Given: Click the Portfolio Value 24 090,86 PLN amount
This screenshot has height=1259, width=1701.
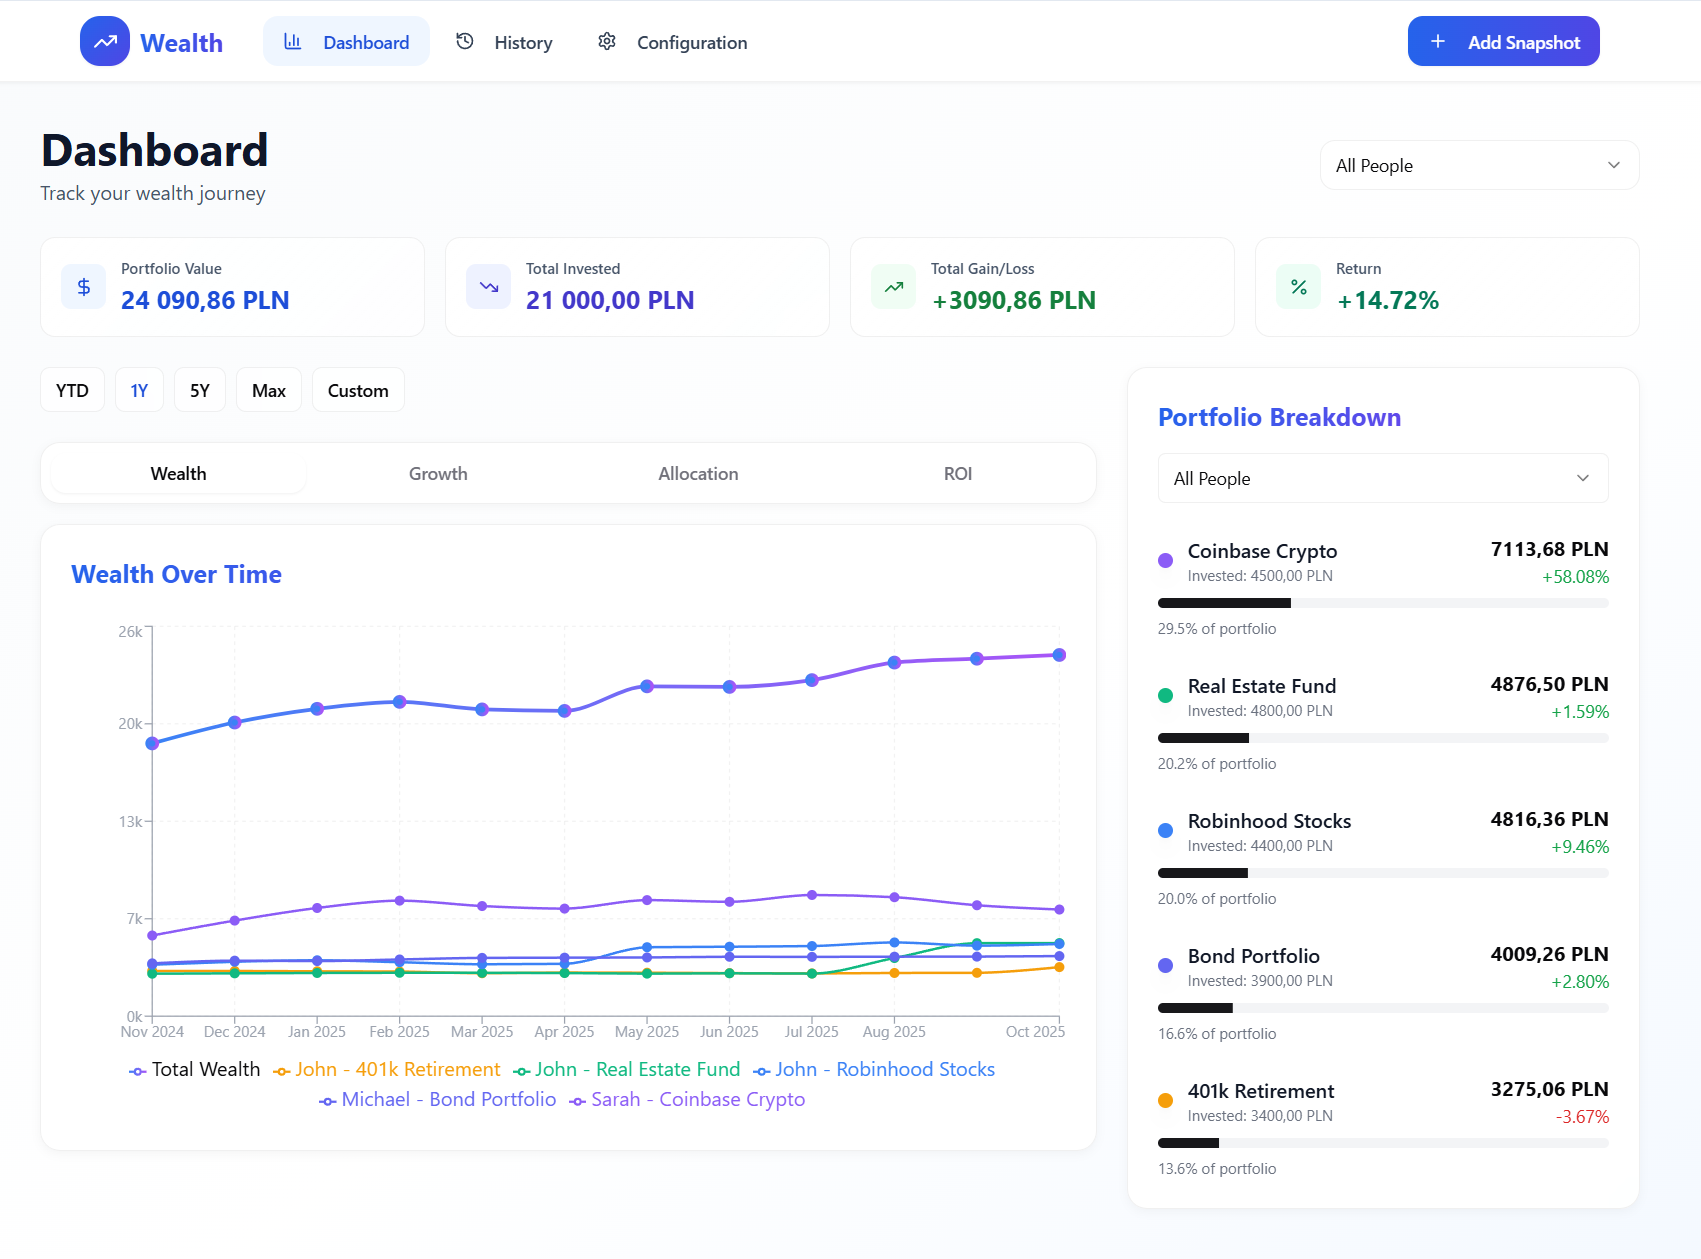Looking at the screenshot, I should point(205,300).
